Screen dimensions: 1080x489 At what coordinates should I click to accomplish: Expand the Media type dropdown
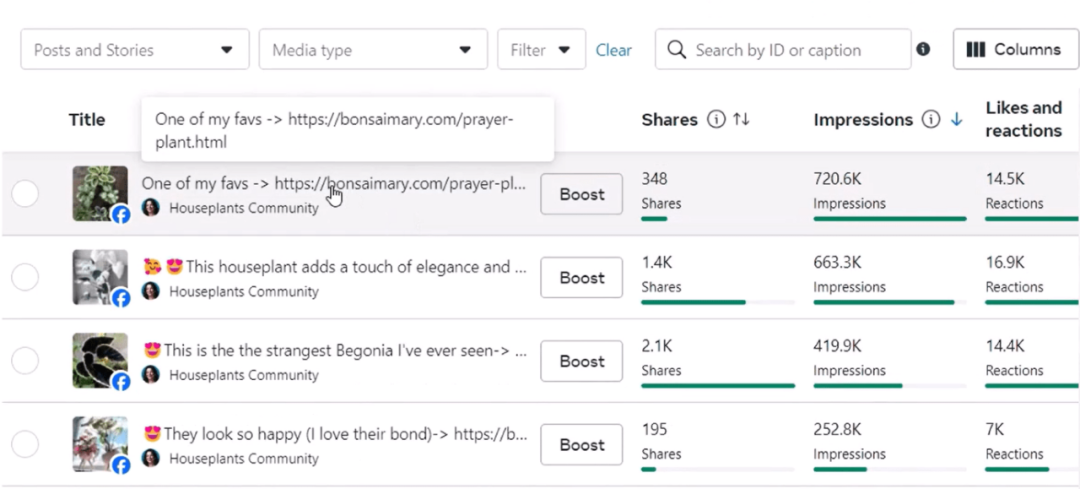tap(372, 50)
